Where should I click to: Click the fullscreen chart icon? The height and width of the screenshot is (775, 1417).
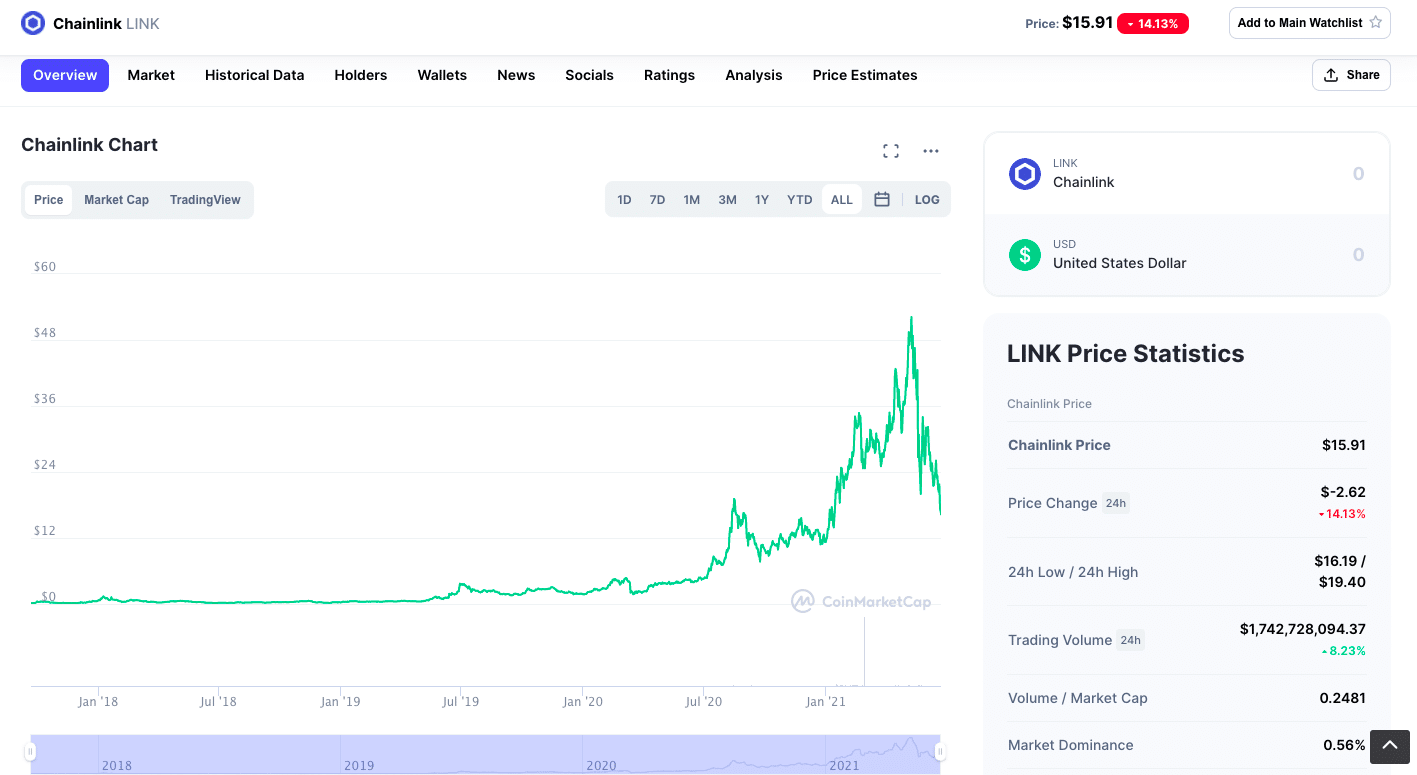(891, 151)
